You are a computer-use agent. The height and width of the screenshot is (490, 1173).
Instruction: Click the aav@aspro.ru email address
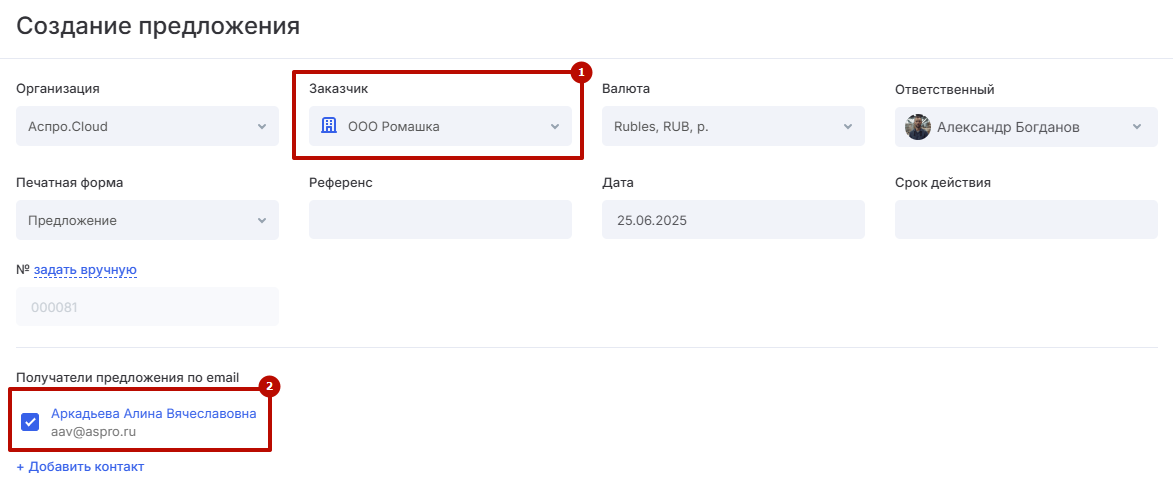(x=93, y=432)
